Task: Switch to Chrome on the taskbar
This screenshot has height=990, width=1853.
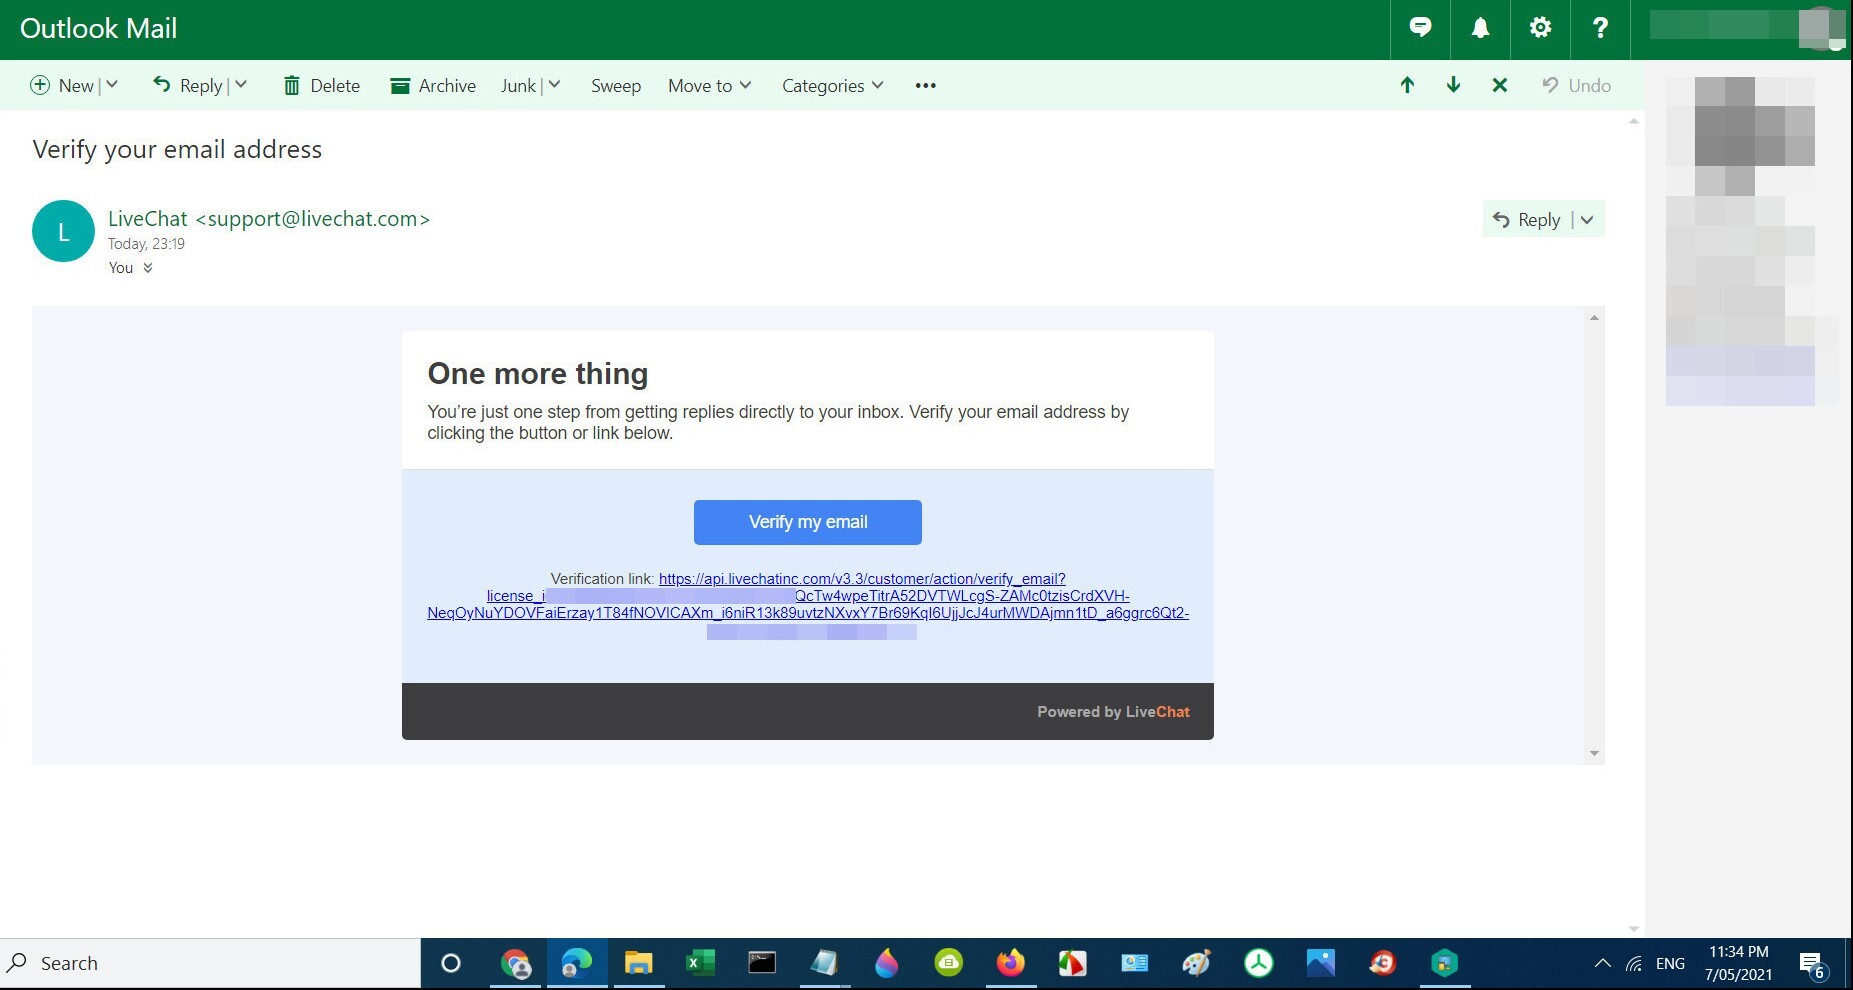Action: click(x=515, y=964)
